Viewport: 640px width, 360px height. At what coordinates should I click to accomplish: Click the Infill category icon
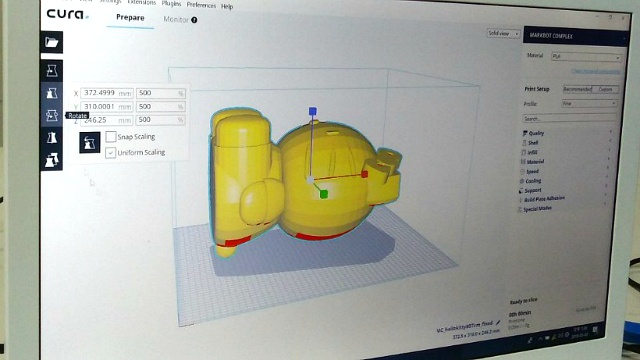point(524,152)
